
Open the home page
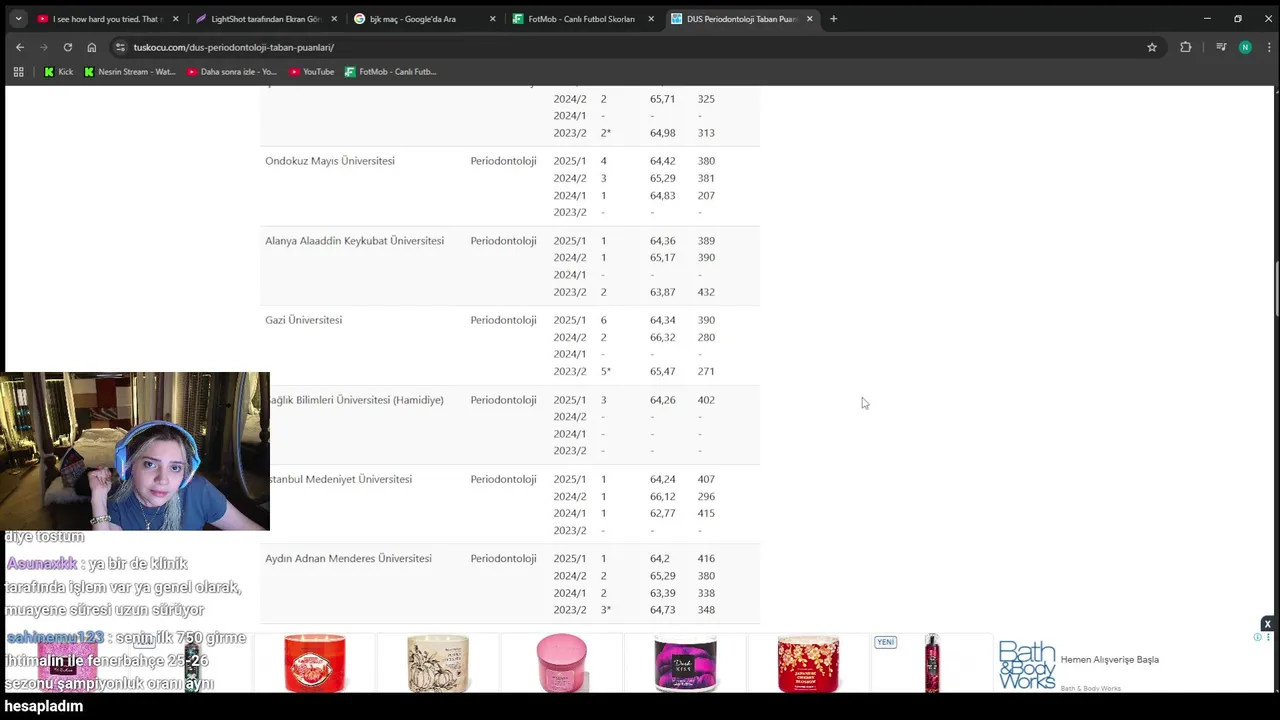pos(91,47)
